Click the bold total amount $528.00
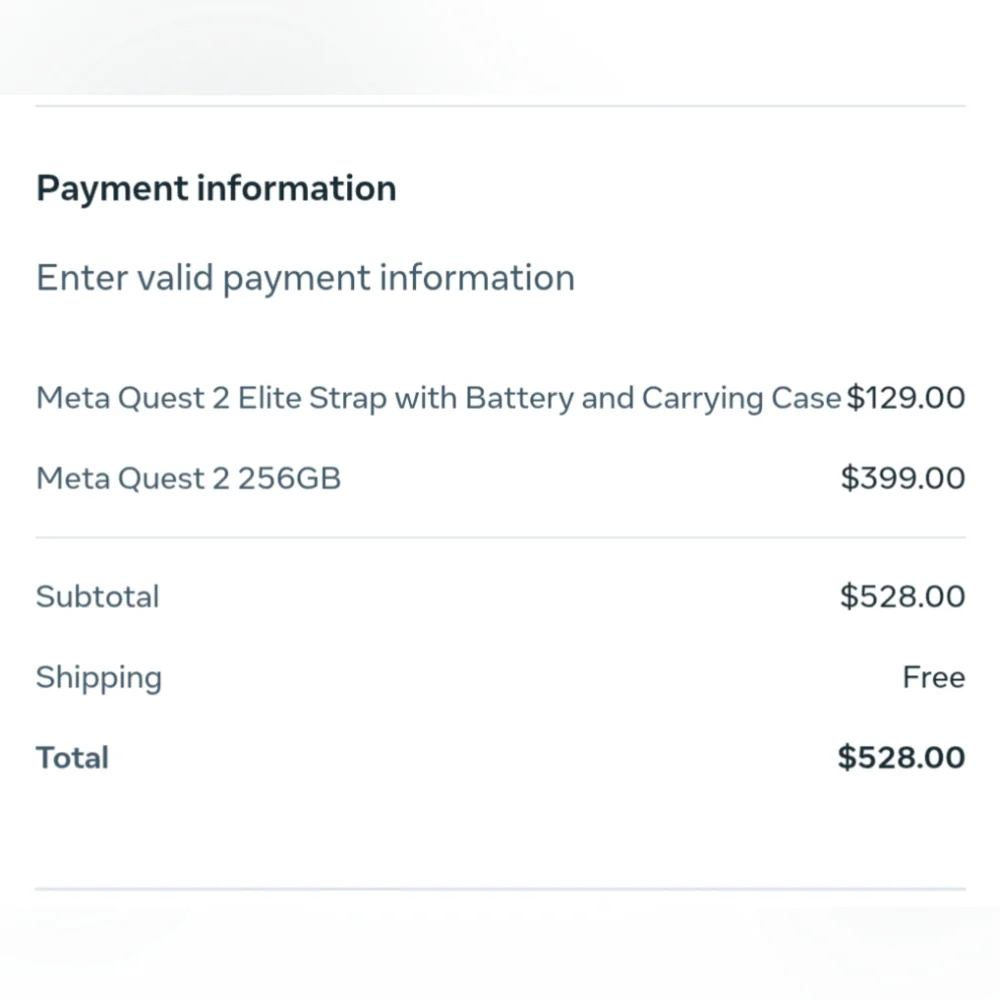This screenshot has height=1000, width=1000. pos(901,758)
